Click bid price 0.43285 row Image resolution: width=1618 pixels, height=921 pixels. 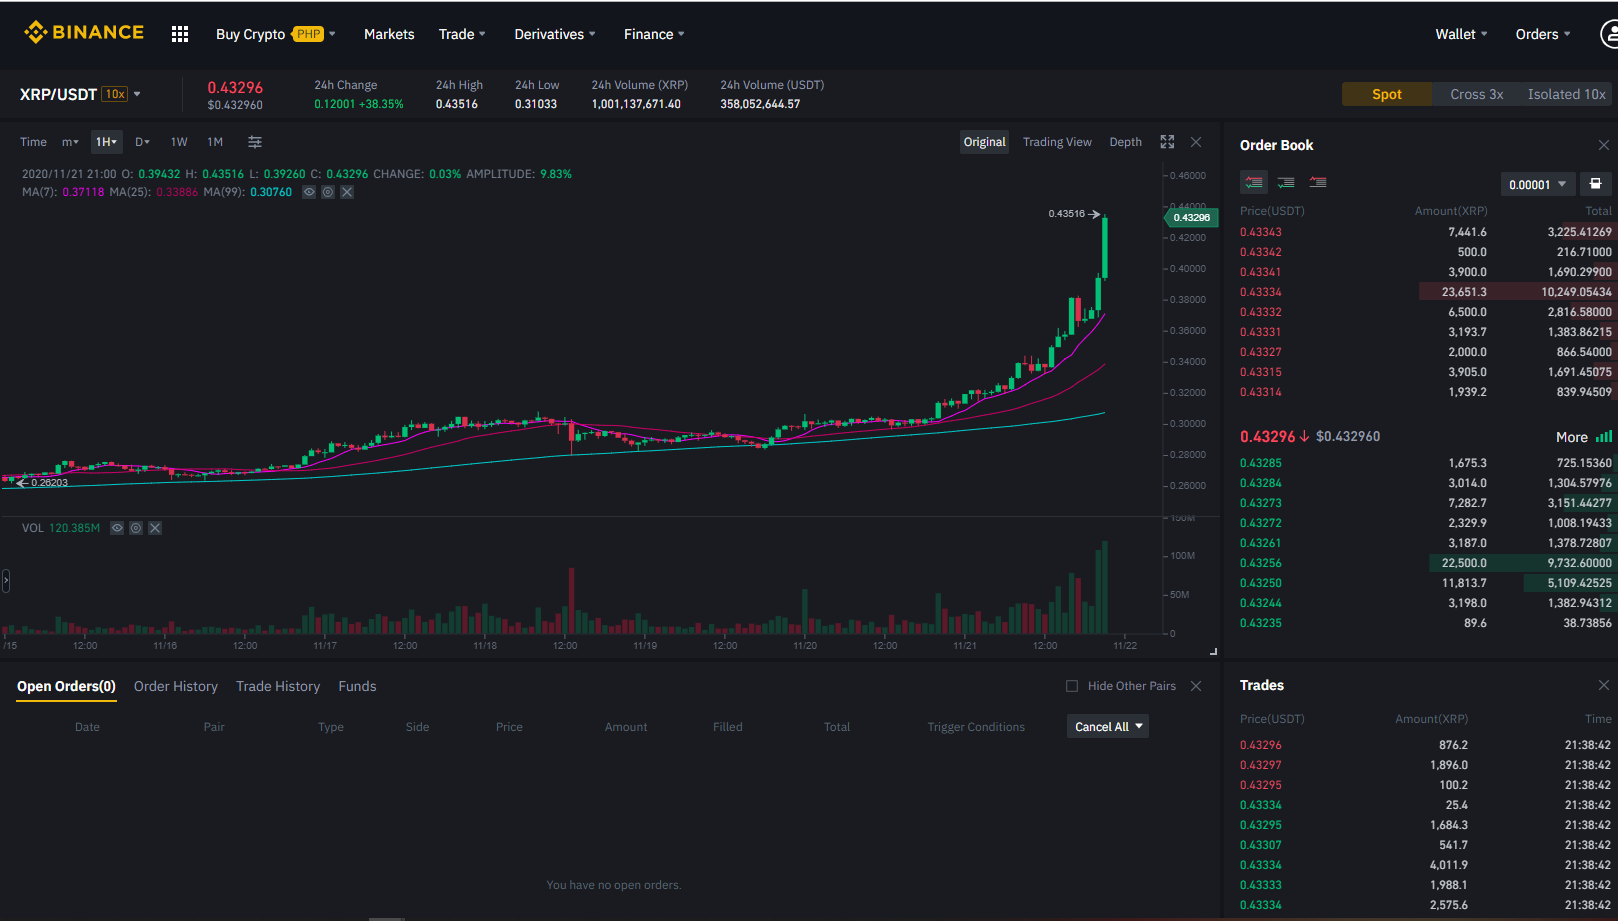click(1425, 463)
